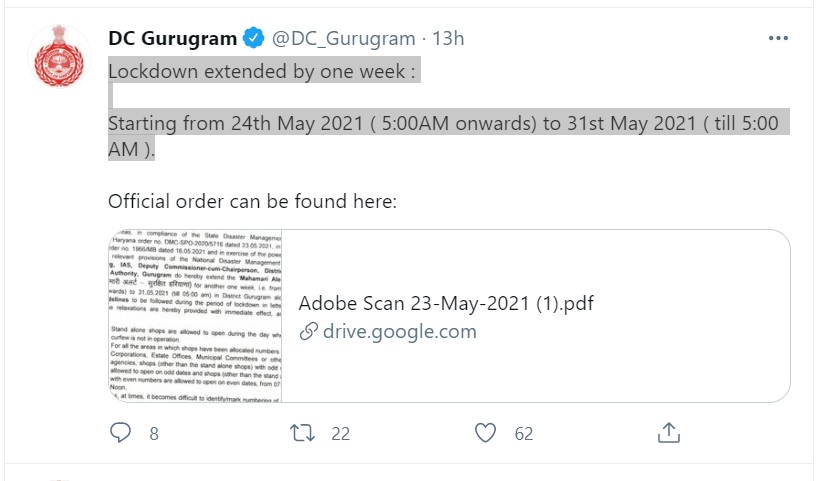840x481 pixels.
Task: Click the share tweet icon
Action: pyautogui.click(x=669, y=432)
